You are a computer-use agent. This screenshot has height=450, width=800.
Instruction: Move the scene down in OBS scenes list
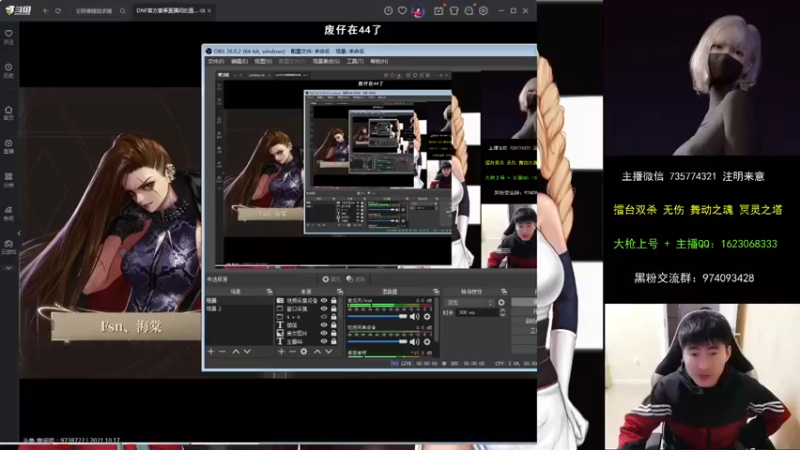247,352
